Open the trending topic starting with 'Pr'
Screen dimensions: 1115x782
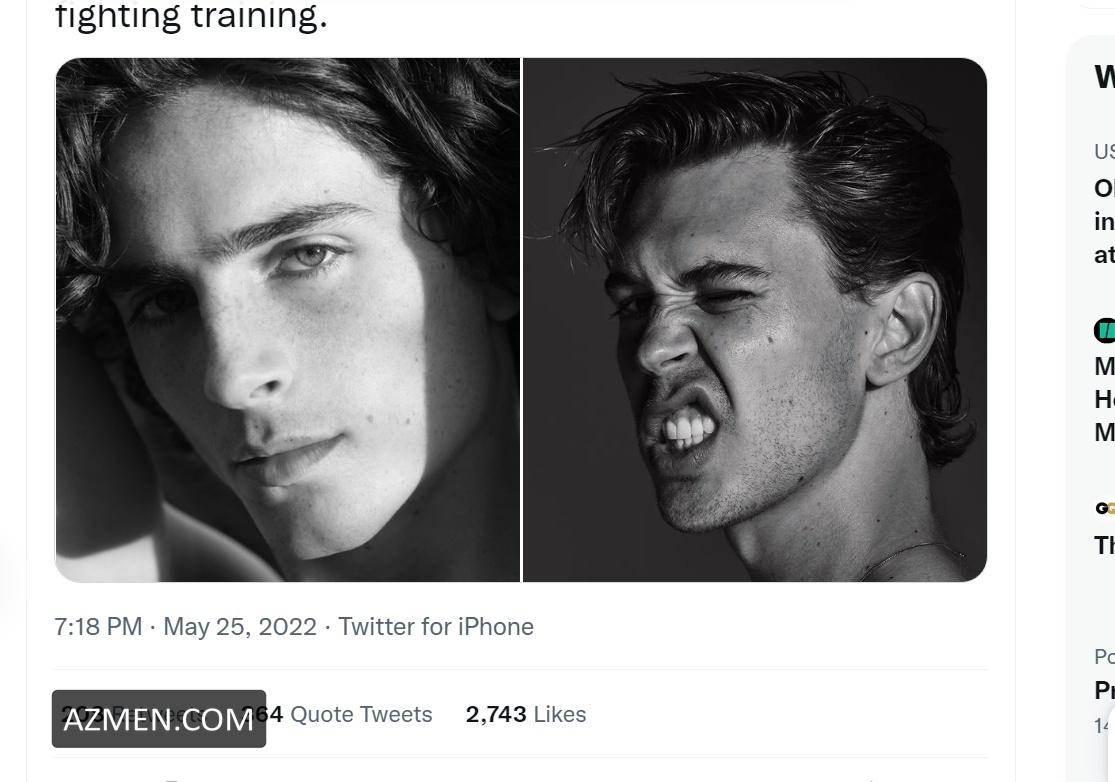1104,690
